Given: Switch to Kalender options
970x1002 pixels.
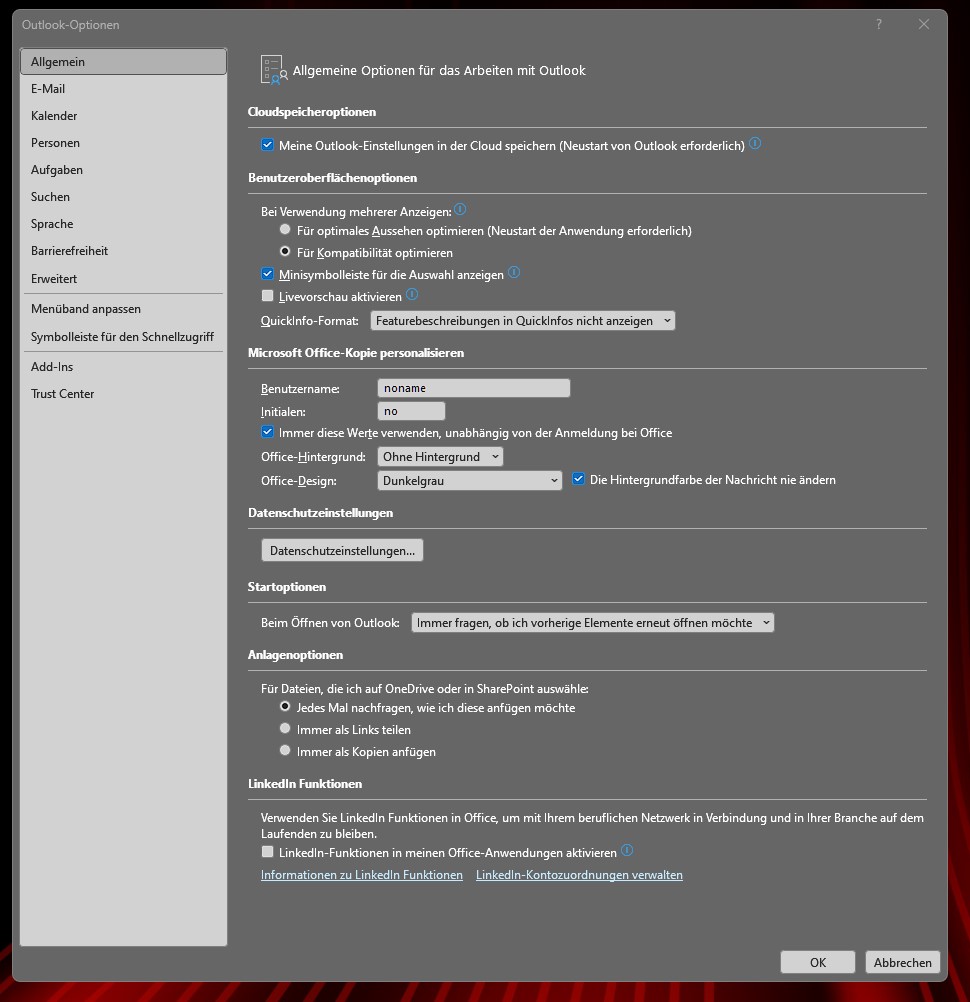Looking at the screenshot, I should pos(123,116).
